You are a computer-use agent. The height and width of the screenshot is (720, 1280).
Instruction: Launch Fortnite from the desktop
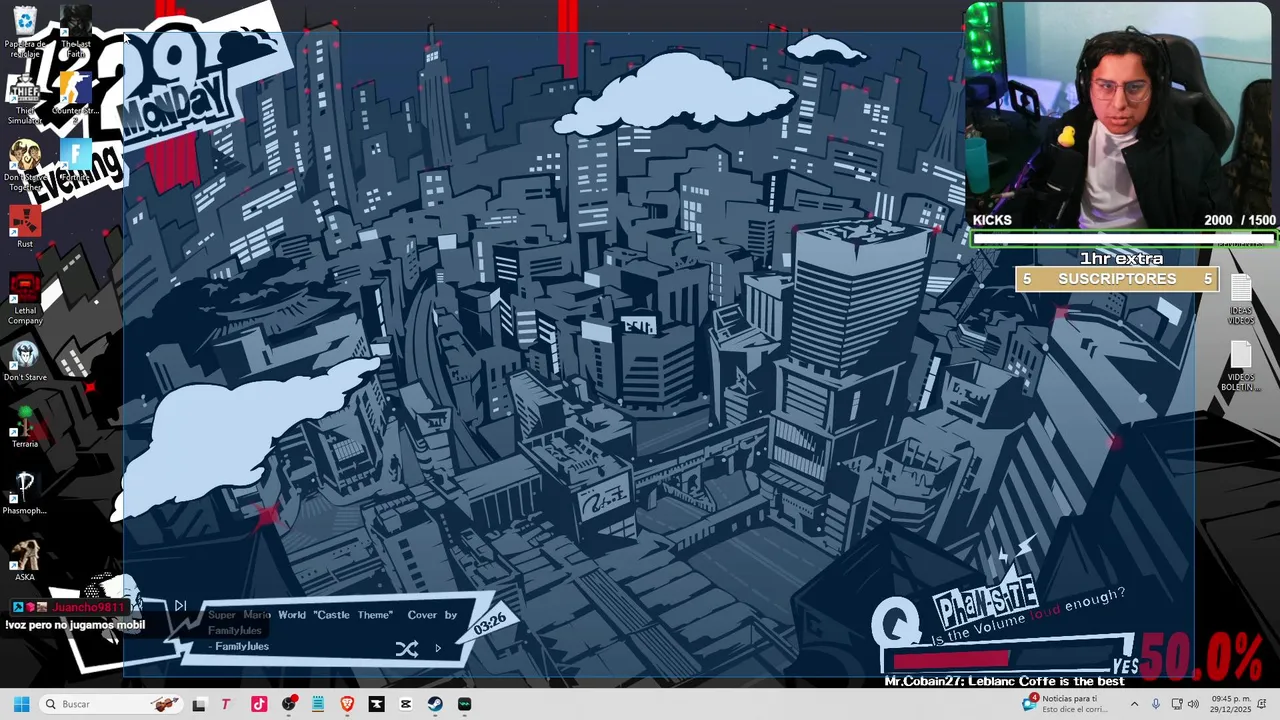click(75, 160)
